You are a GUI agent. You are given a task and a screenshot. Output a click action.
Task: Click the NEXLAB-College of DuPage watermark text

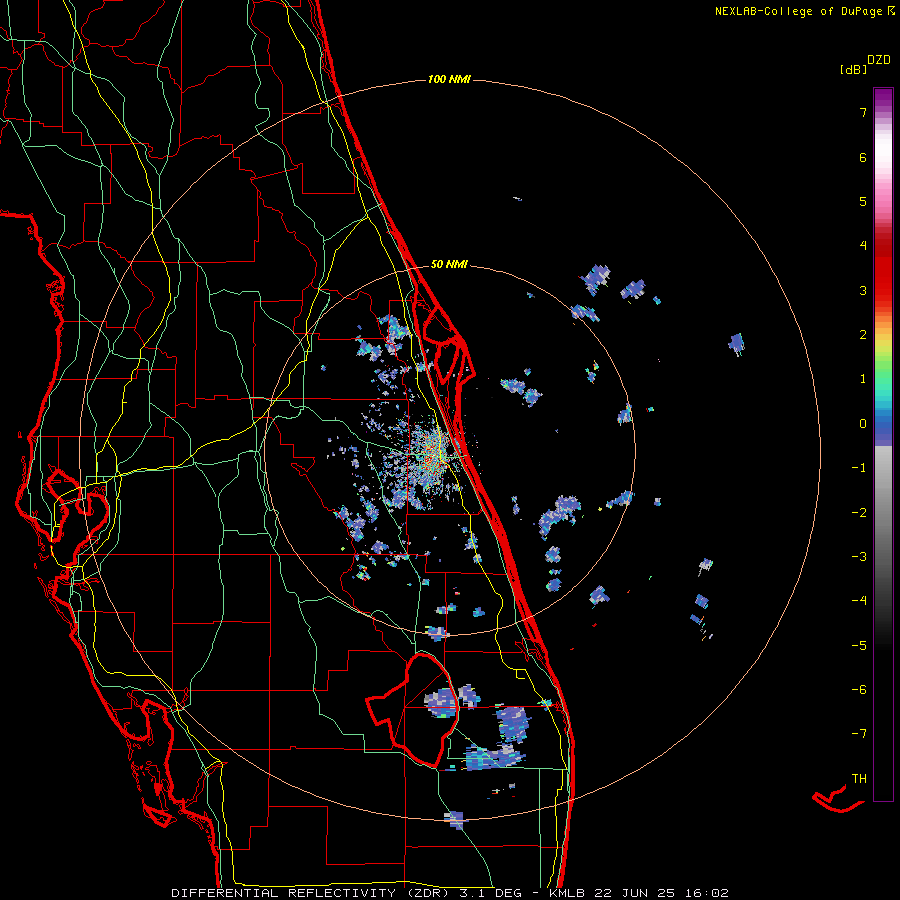(x=798, y=11)
